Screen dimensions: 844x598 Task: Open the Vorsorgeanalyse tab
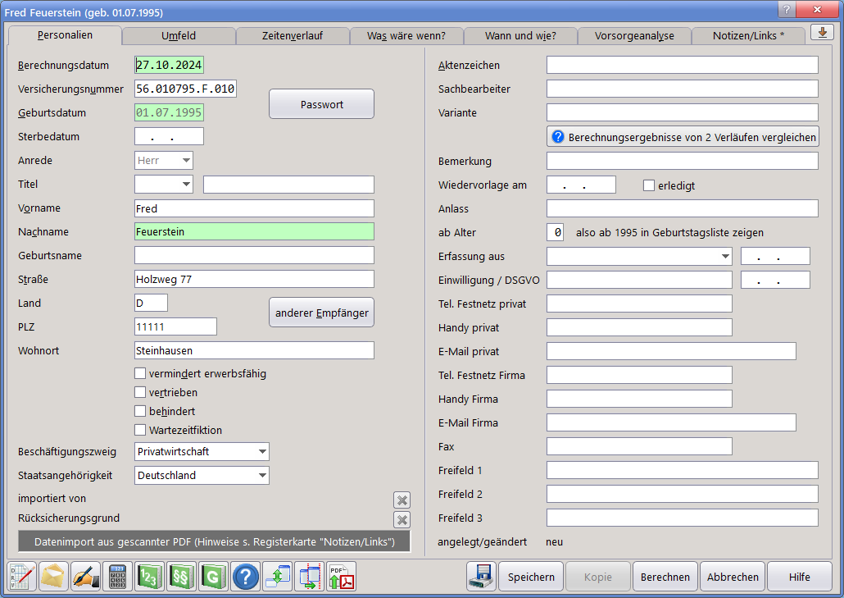[634, 36]
